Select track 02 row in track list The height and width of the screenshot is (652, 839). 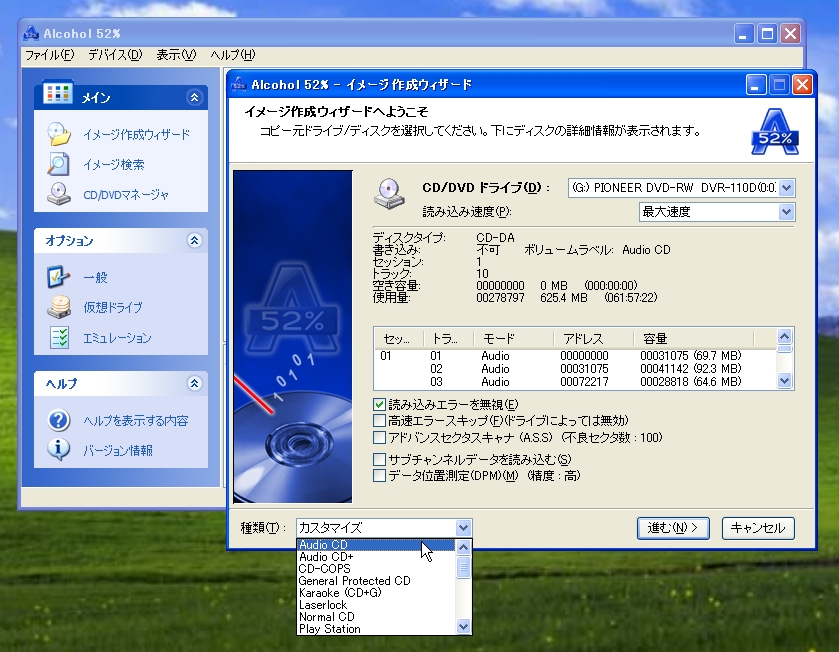click(x=575, y=369)
